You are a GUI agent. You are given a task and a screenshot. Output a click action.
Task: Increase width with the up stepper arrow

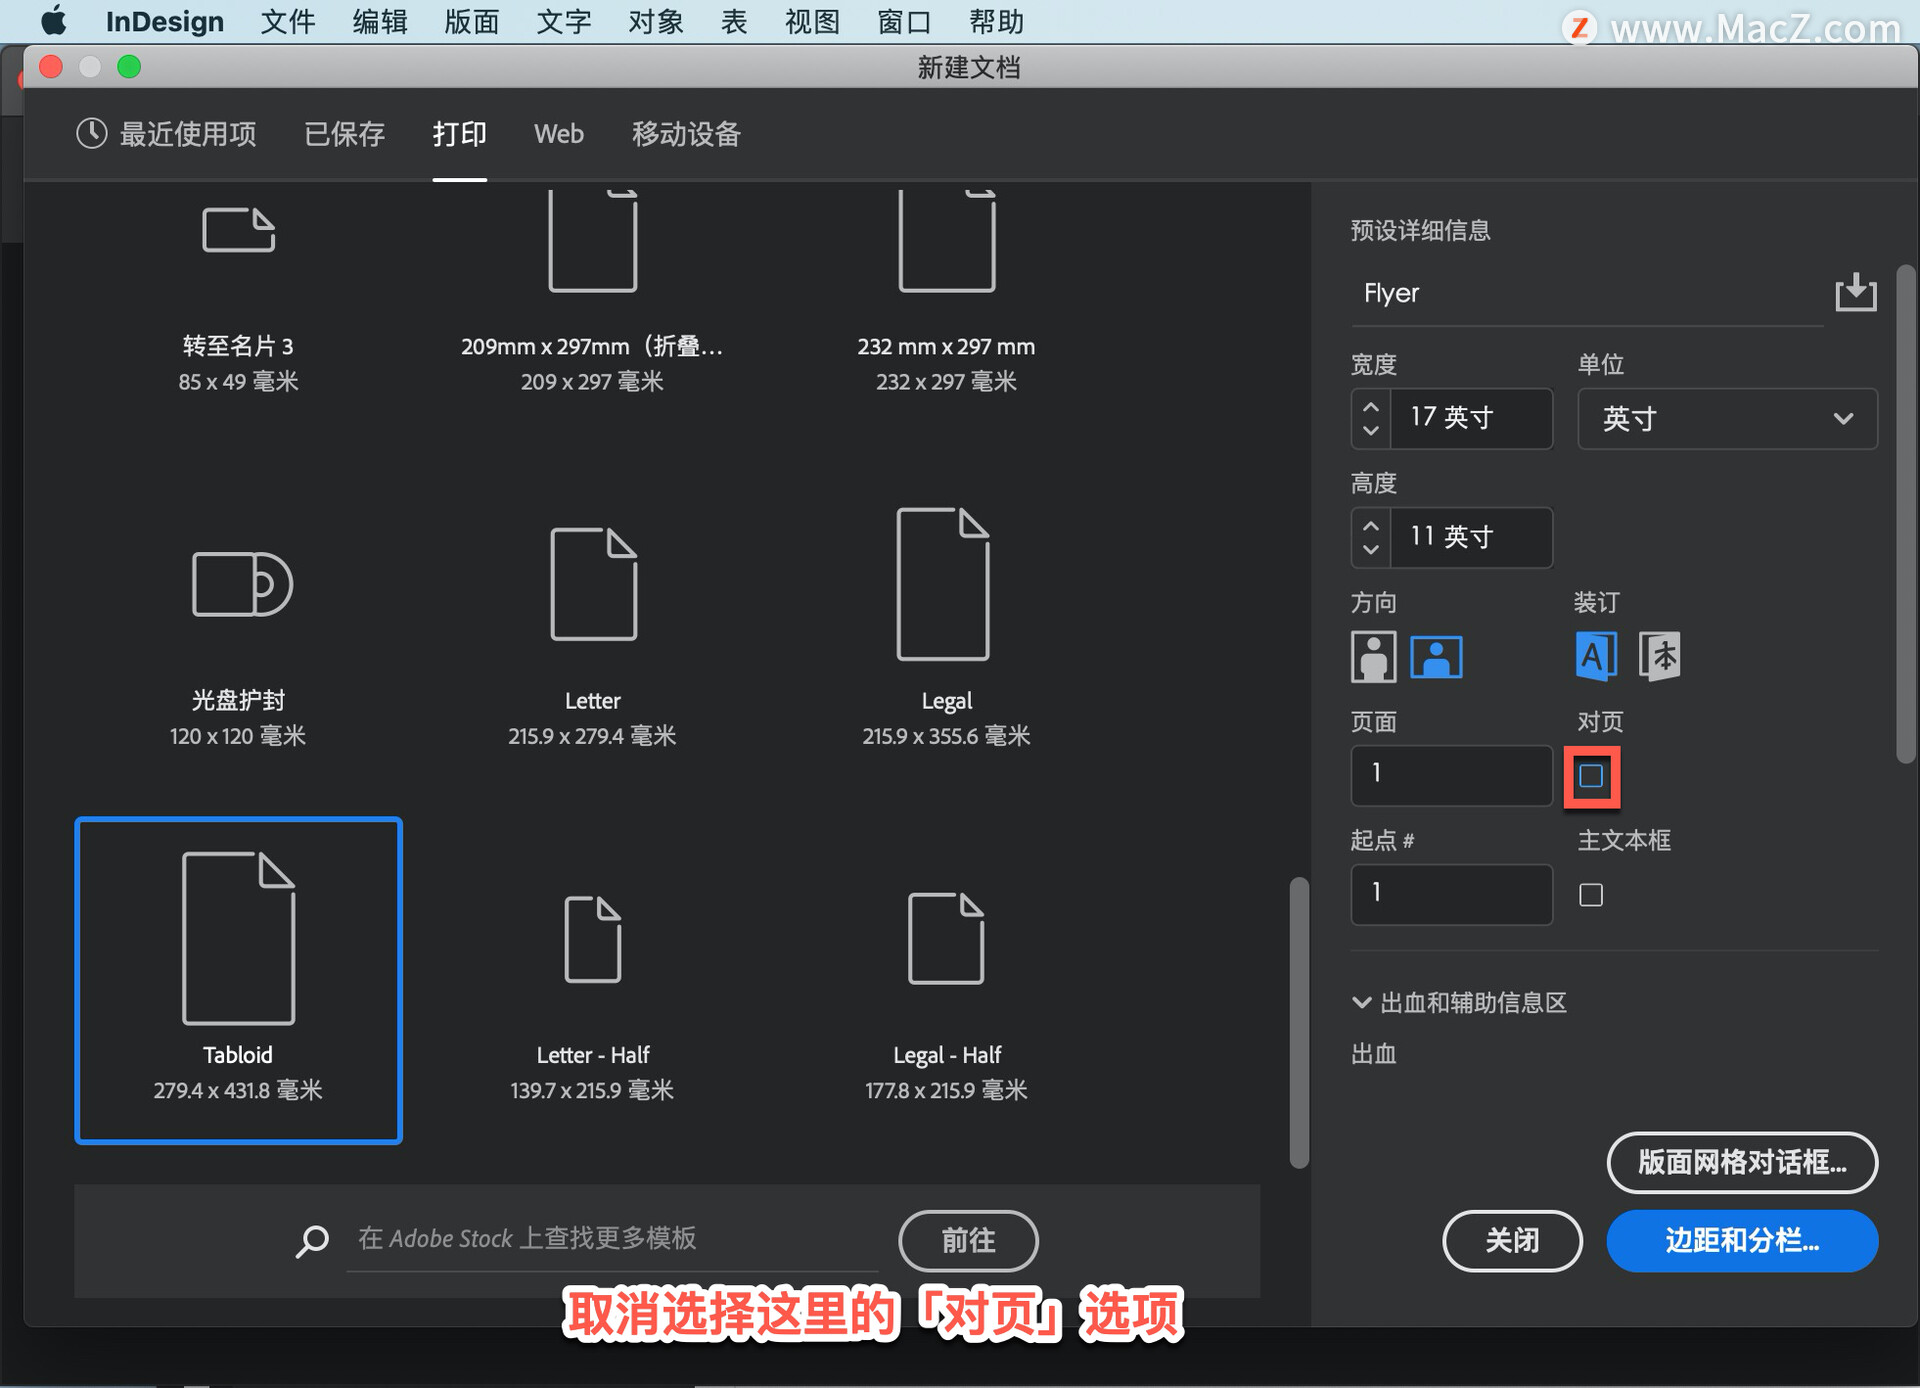coord(1371,408)
